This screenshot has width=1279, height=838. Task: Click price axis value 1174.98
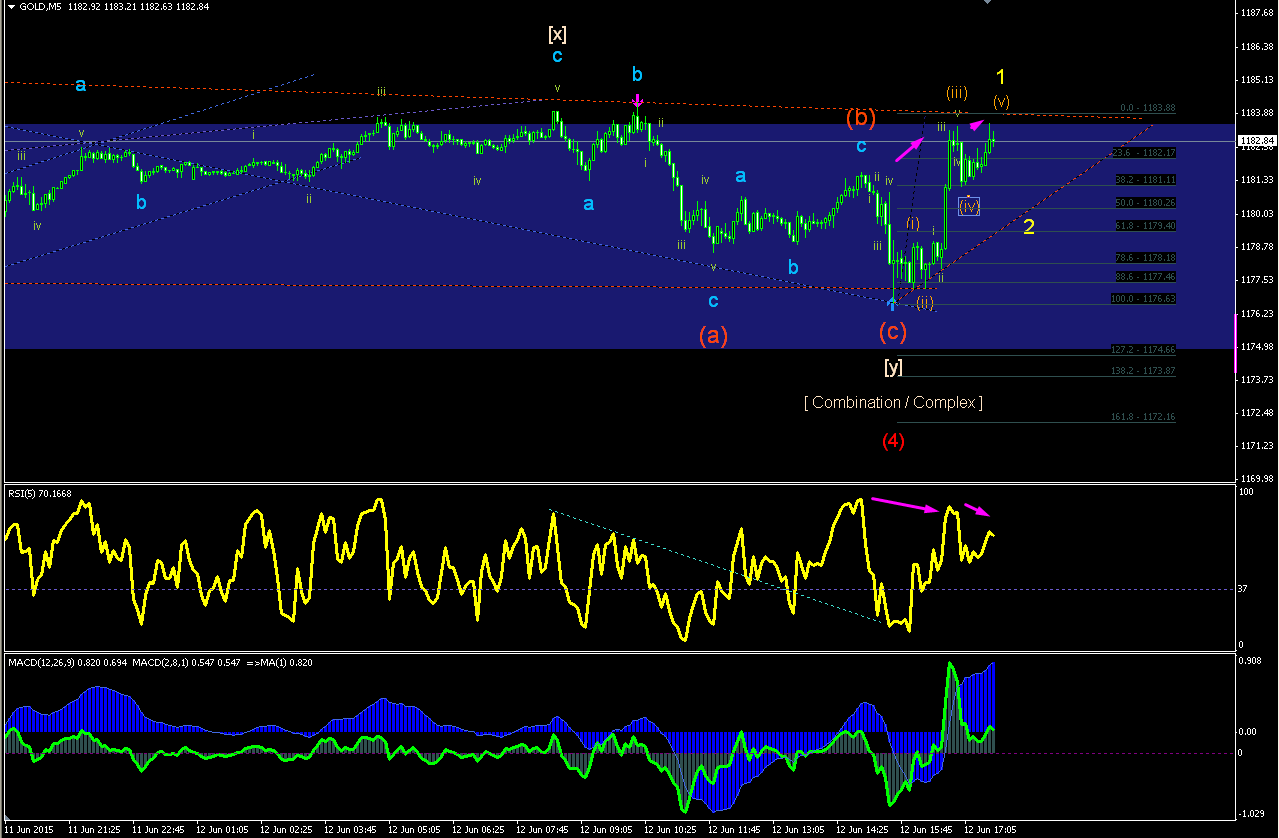[1256, 347]
